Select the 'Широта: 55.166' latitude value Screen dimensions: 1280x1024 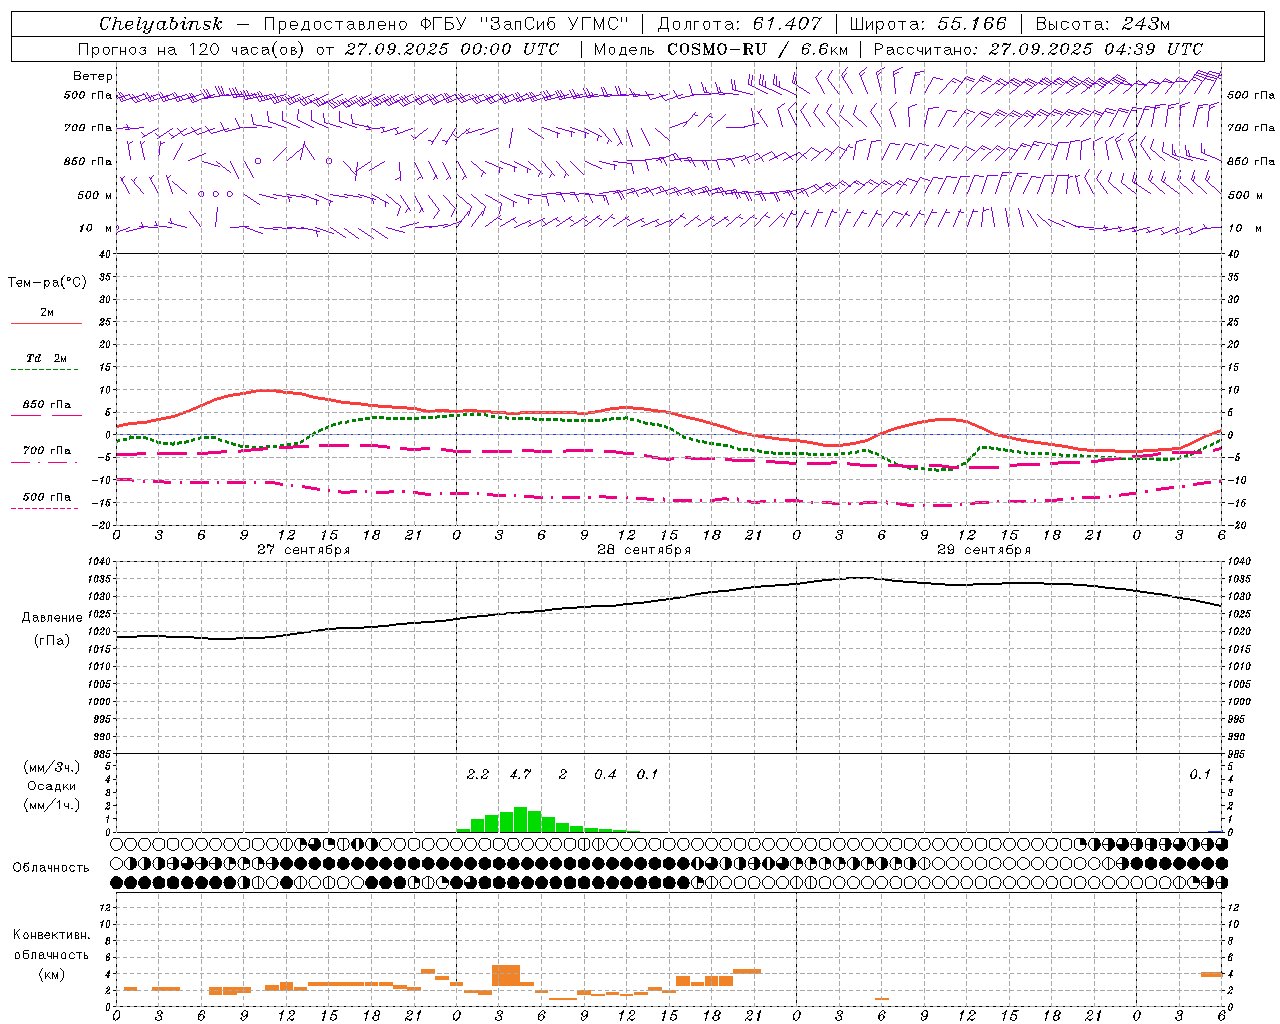coord(928,24)
